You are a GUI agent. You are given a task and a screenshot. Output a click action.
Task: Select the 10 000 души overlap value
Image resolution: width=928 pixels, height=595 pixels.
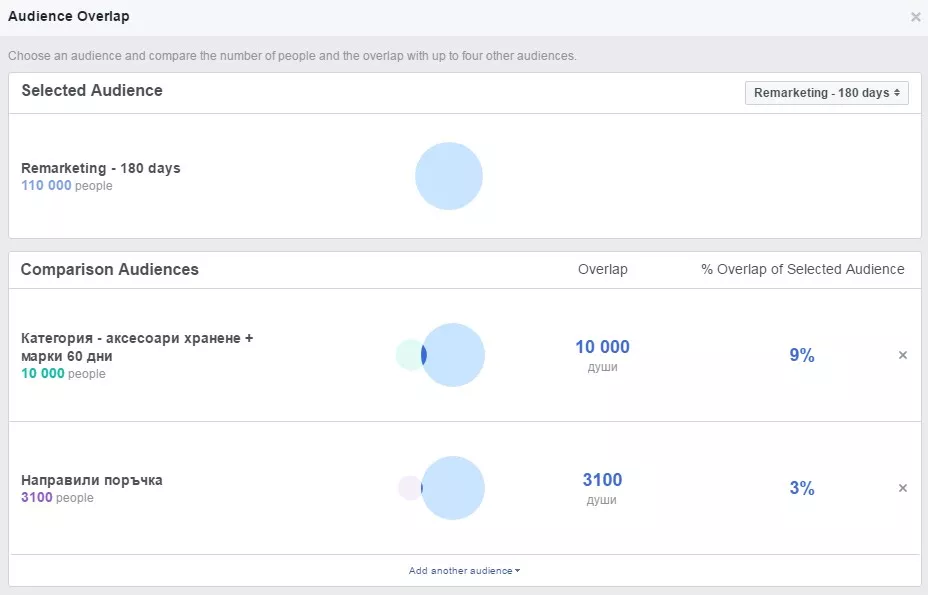[602, 355]
